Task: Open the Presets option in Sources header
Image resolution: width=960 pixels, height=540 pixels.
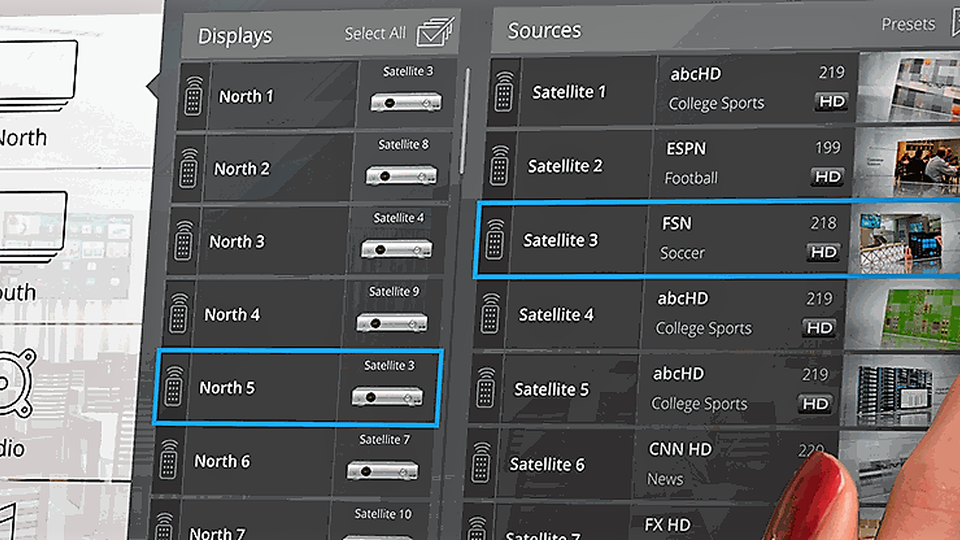Action: (907, 24)
